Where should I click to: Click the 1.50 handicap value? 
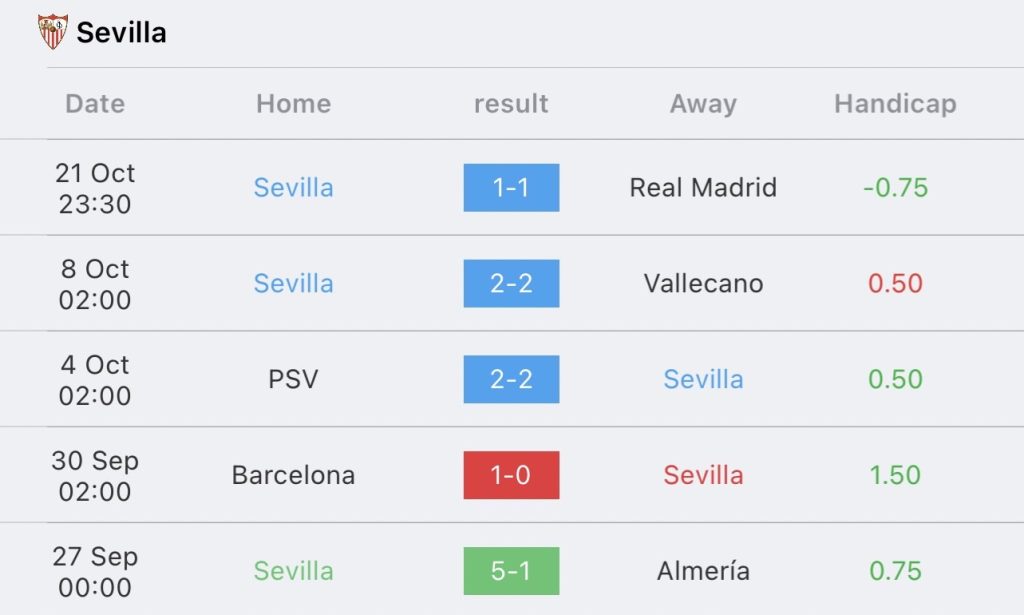(x=895, y=475)
